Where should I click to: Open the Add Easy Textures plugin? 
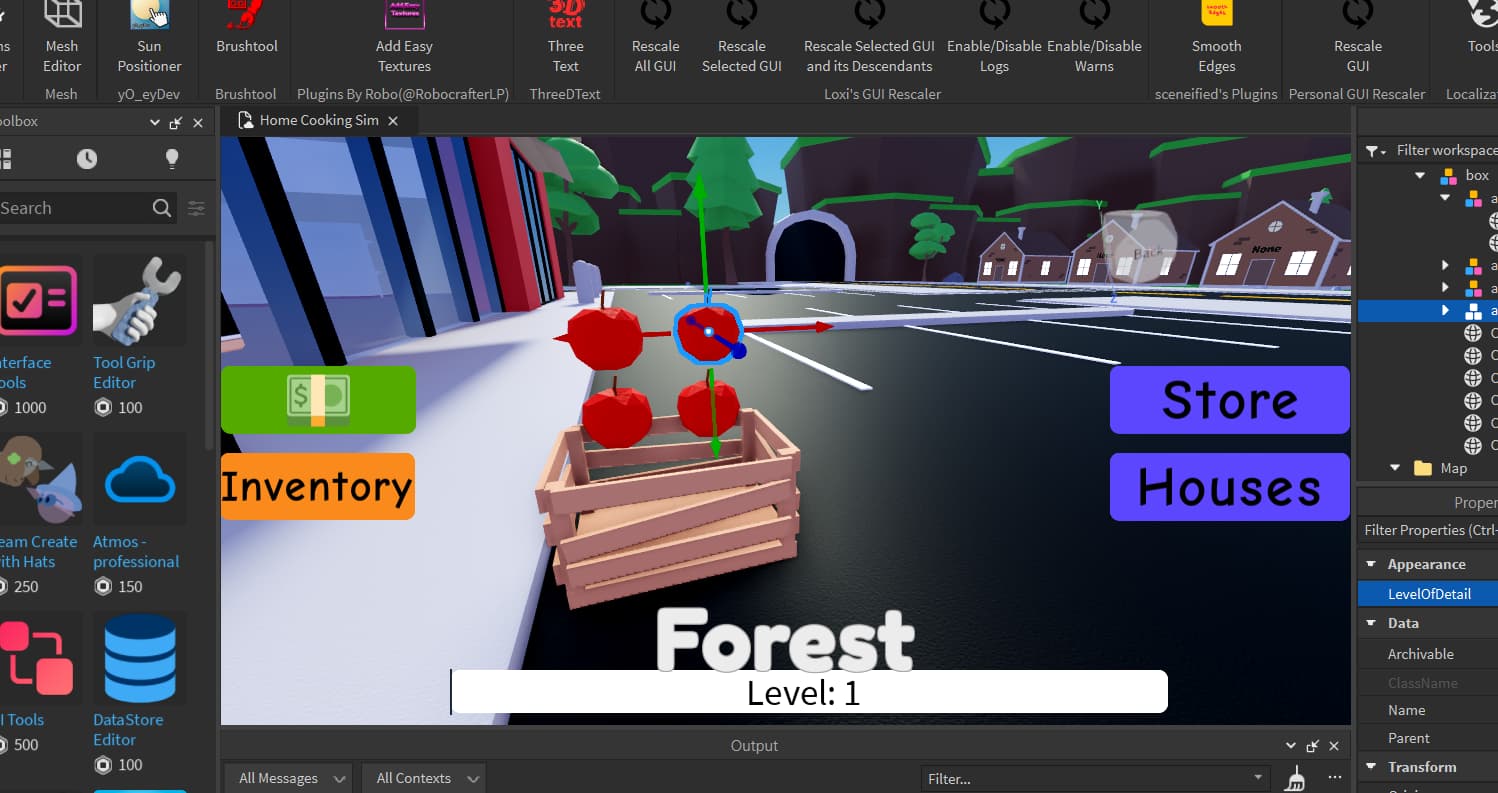click(403, 35)
